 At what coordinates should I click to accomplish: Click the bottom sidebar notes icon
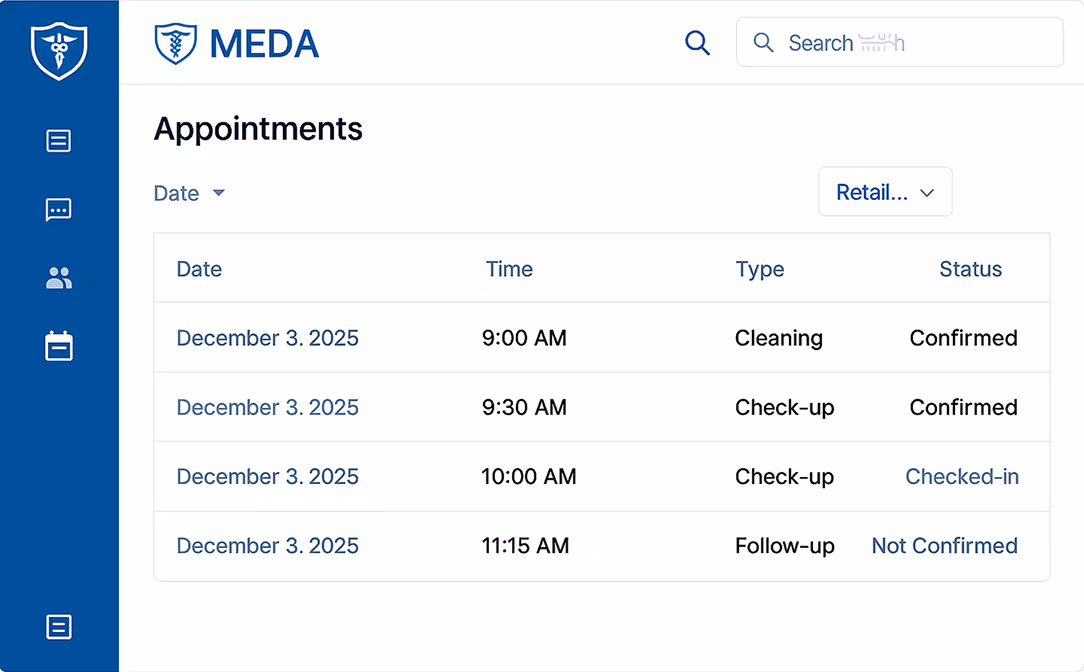pos(59,627)
